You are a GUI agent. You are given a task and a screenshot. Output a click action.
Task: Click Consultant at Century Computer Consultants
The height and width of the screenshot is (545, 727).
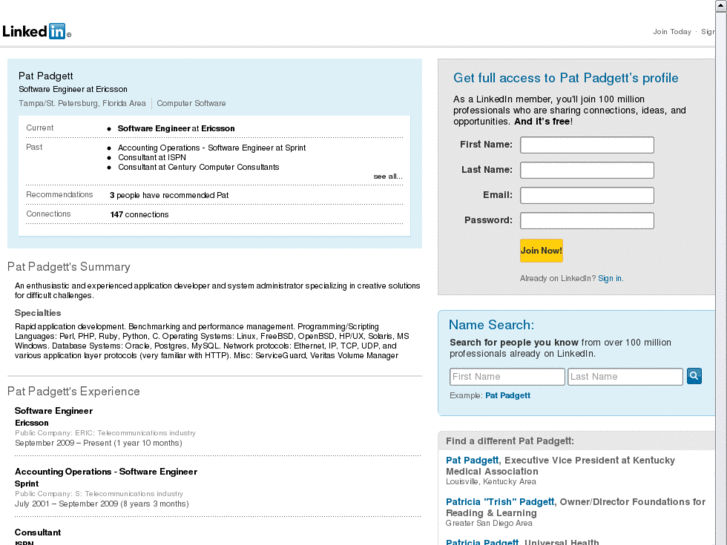pyautogui.click(x=198, y=167)
